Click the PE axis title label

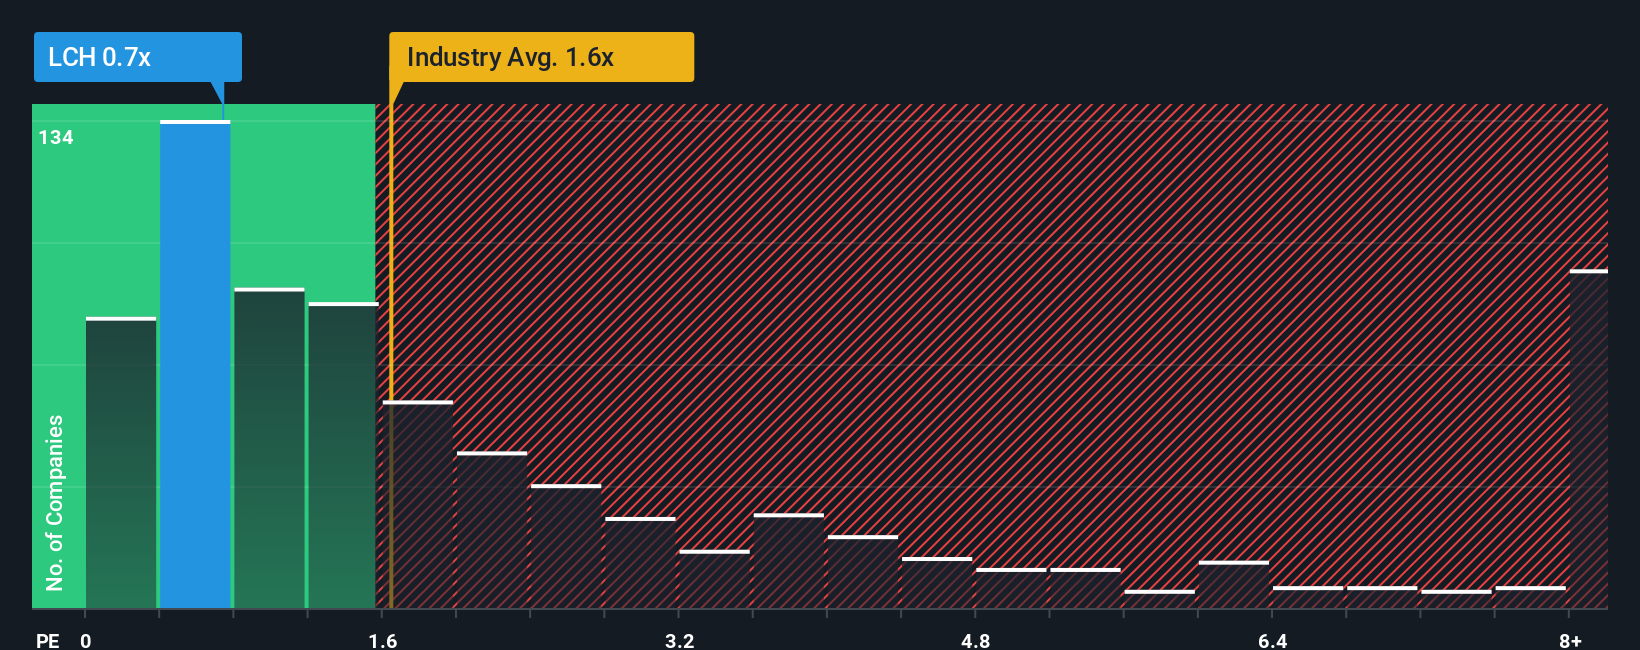pyautogui.click(x=48, y=640)
